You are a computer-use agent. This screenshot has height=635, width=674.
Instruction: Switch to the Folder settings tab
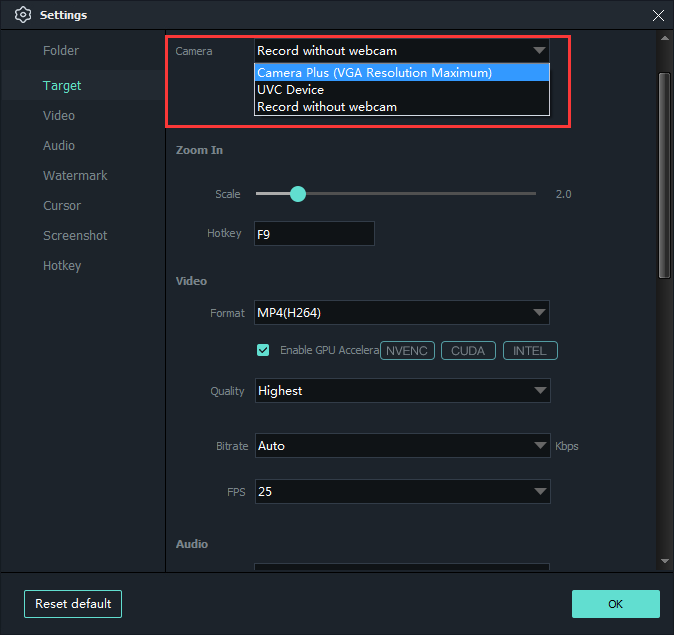pos(61,51)
